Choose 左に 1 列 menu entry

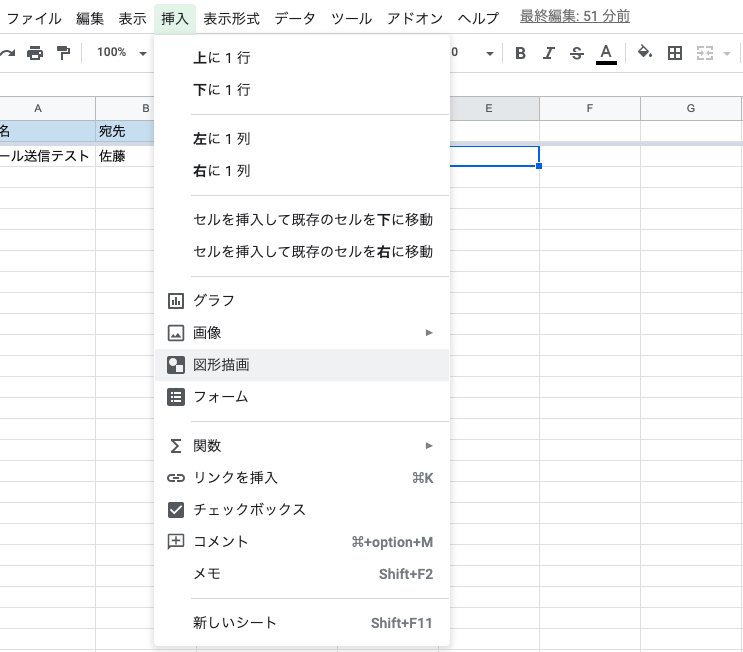(302, 139)
